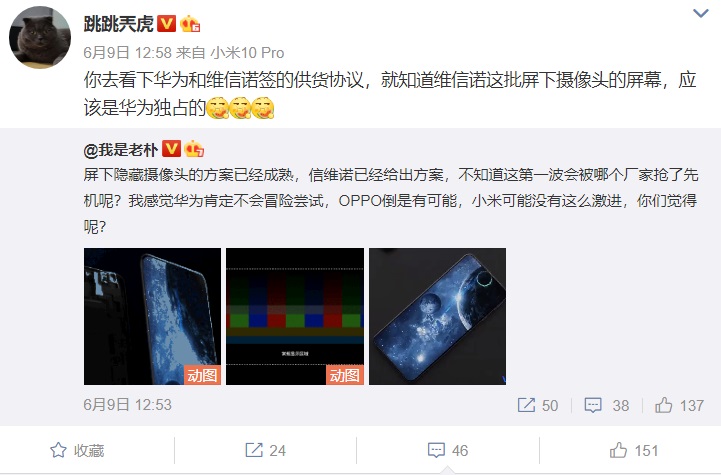This screenshot has height=475, width=721.
Task: Click the membership crown icon beside 跳跳天虎
Action: click(190, 23)
